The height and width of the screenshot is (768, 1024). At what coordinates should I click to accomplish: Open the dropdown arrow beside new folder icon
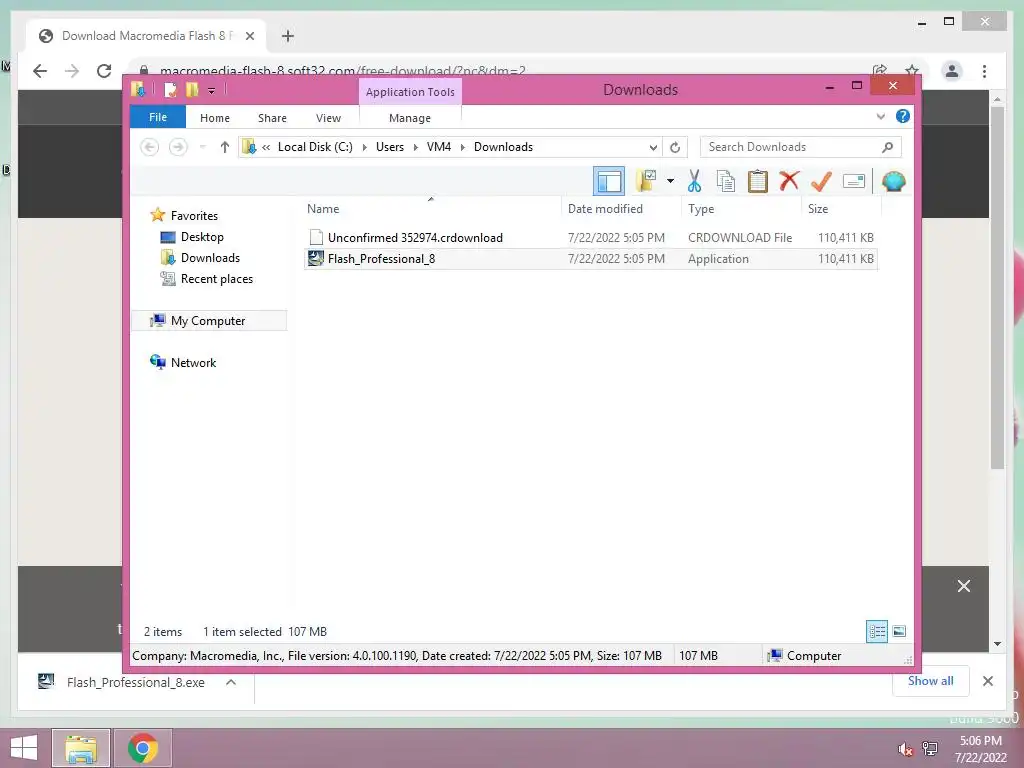670,181
